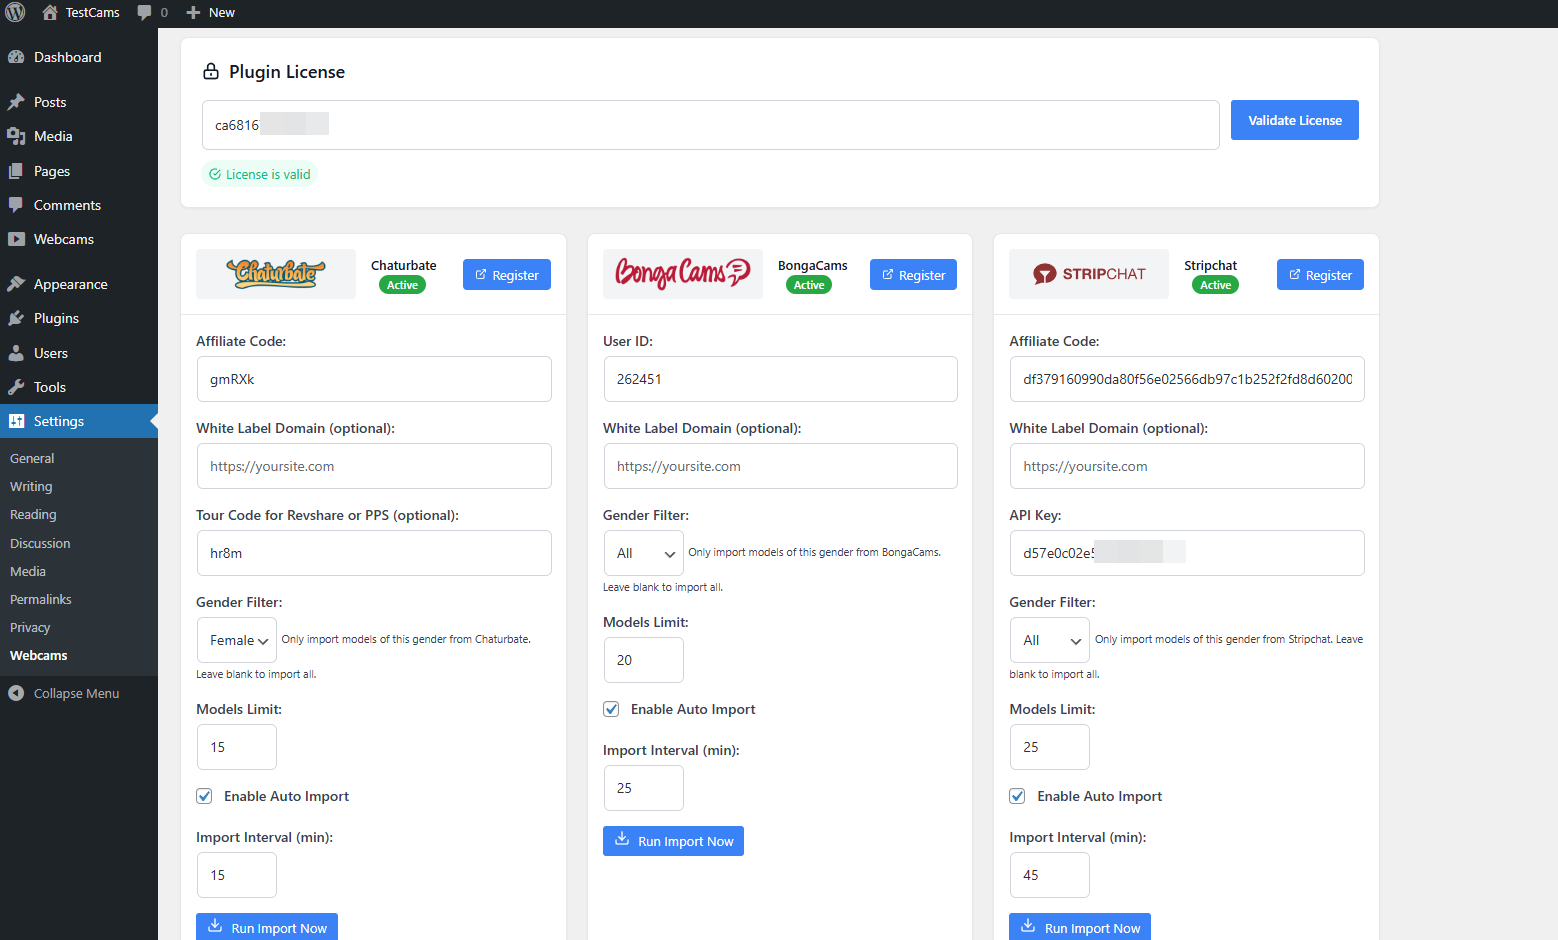Click the Stripchat Affiliate Code field
Screen dimensions: 1558x940
(x=1187, y=379)
